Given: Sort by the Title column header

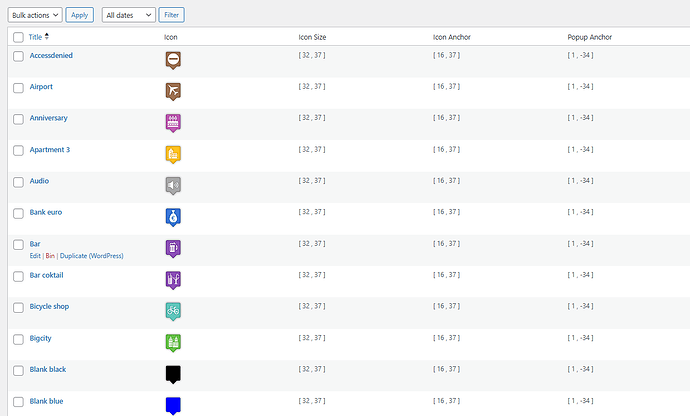Looking at the screenshot, I should tap(37, 37).
